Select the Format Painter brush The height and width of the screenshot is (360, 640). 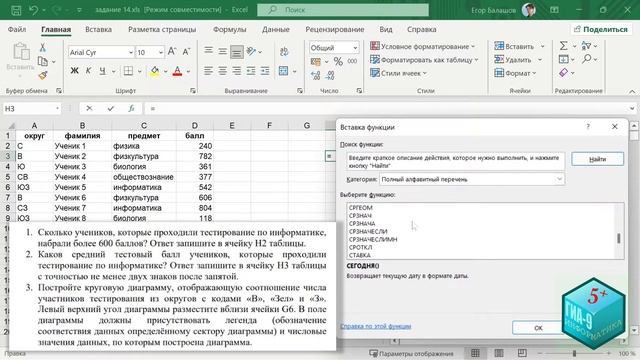42,75
